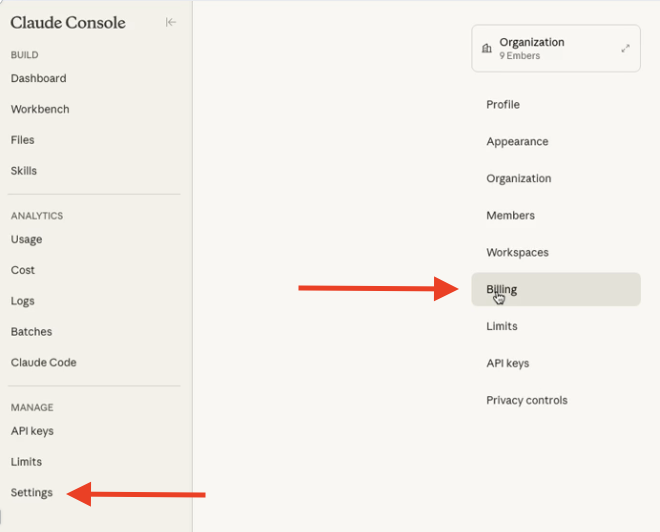660x532 pixels.
Task: Open Privacy controls settings
Action: [x=526, y=401]
